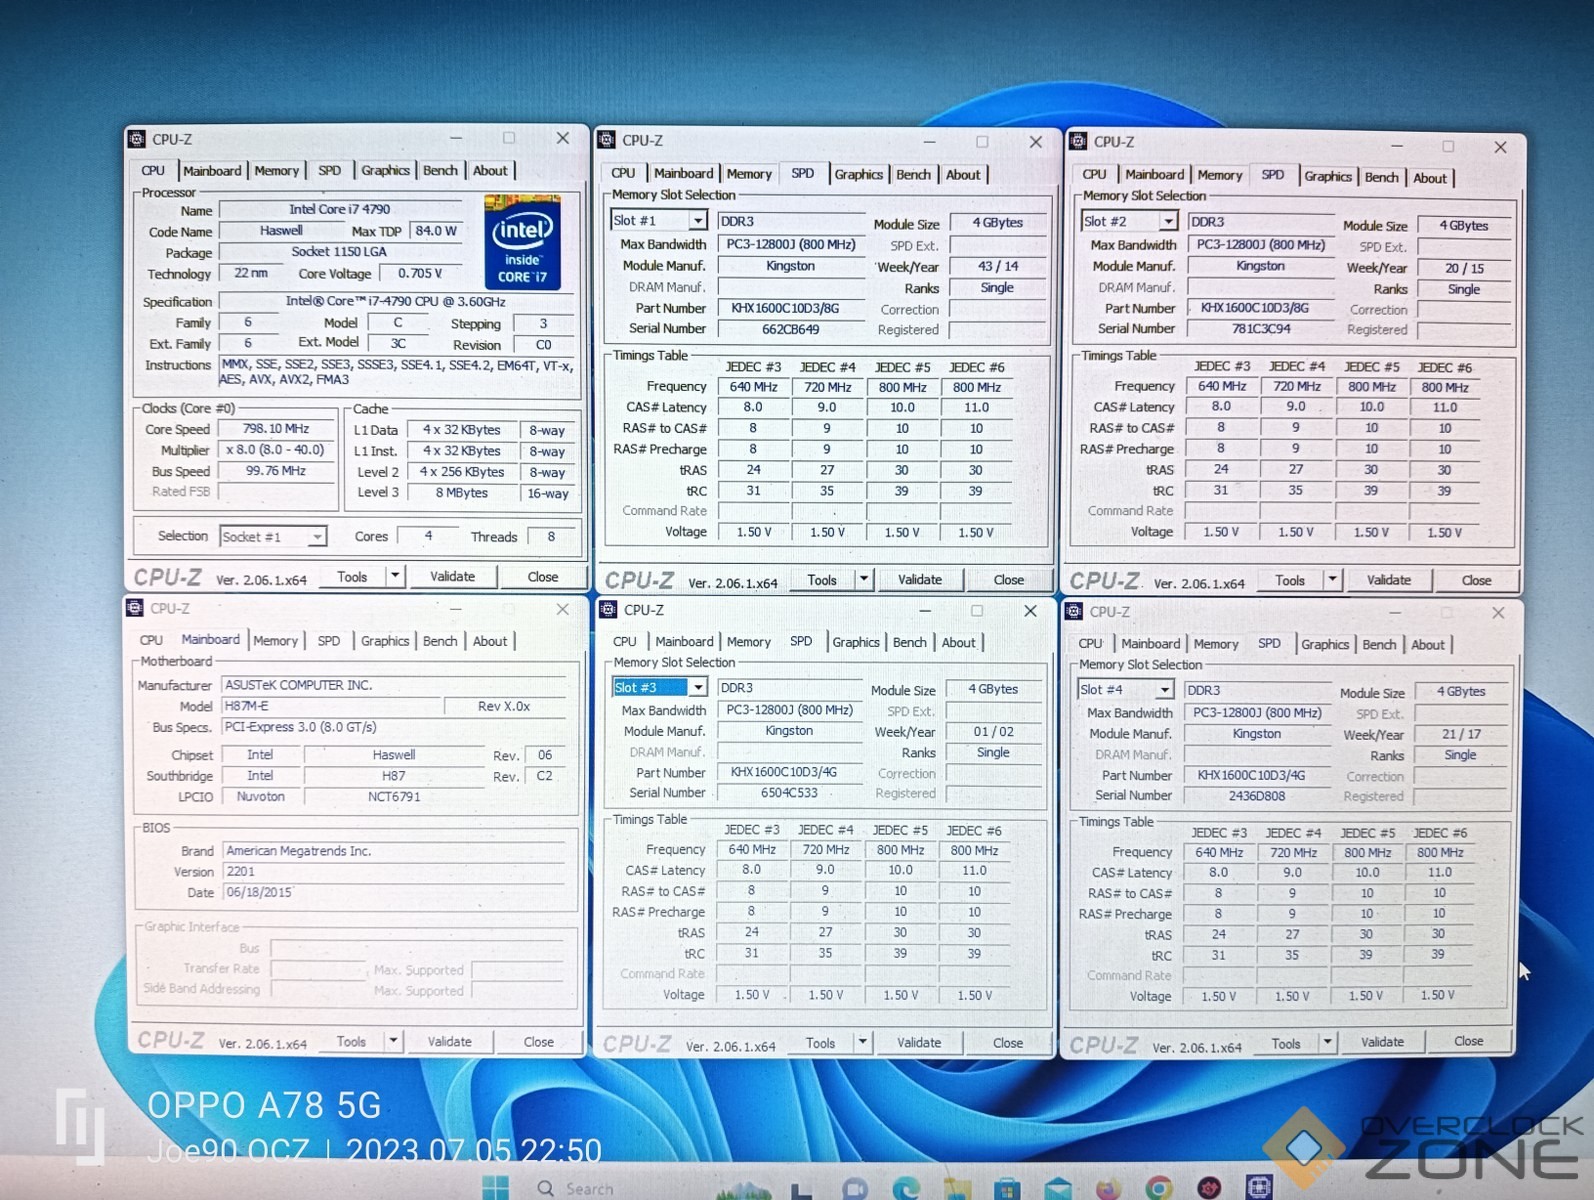This screenshot has width=1594, height=1200.
Task: Click the CPU-Z title icon in the Slot #4 window
Action: coord(1074,611)
